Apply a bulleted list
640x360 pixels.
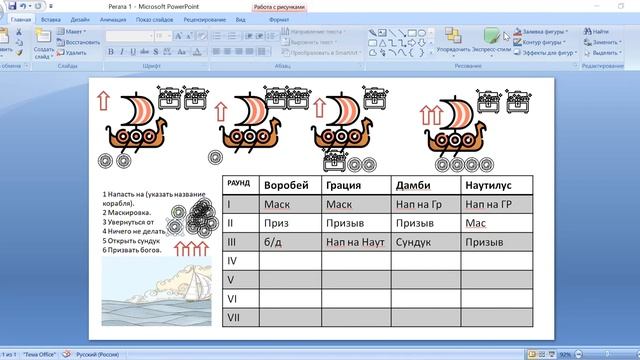tap(218, 36)
